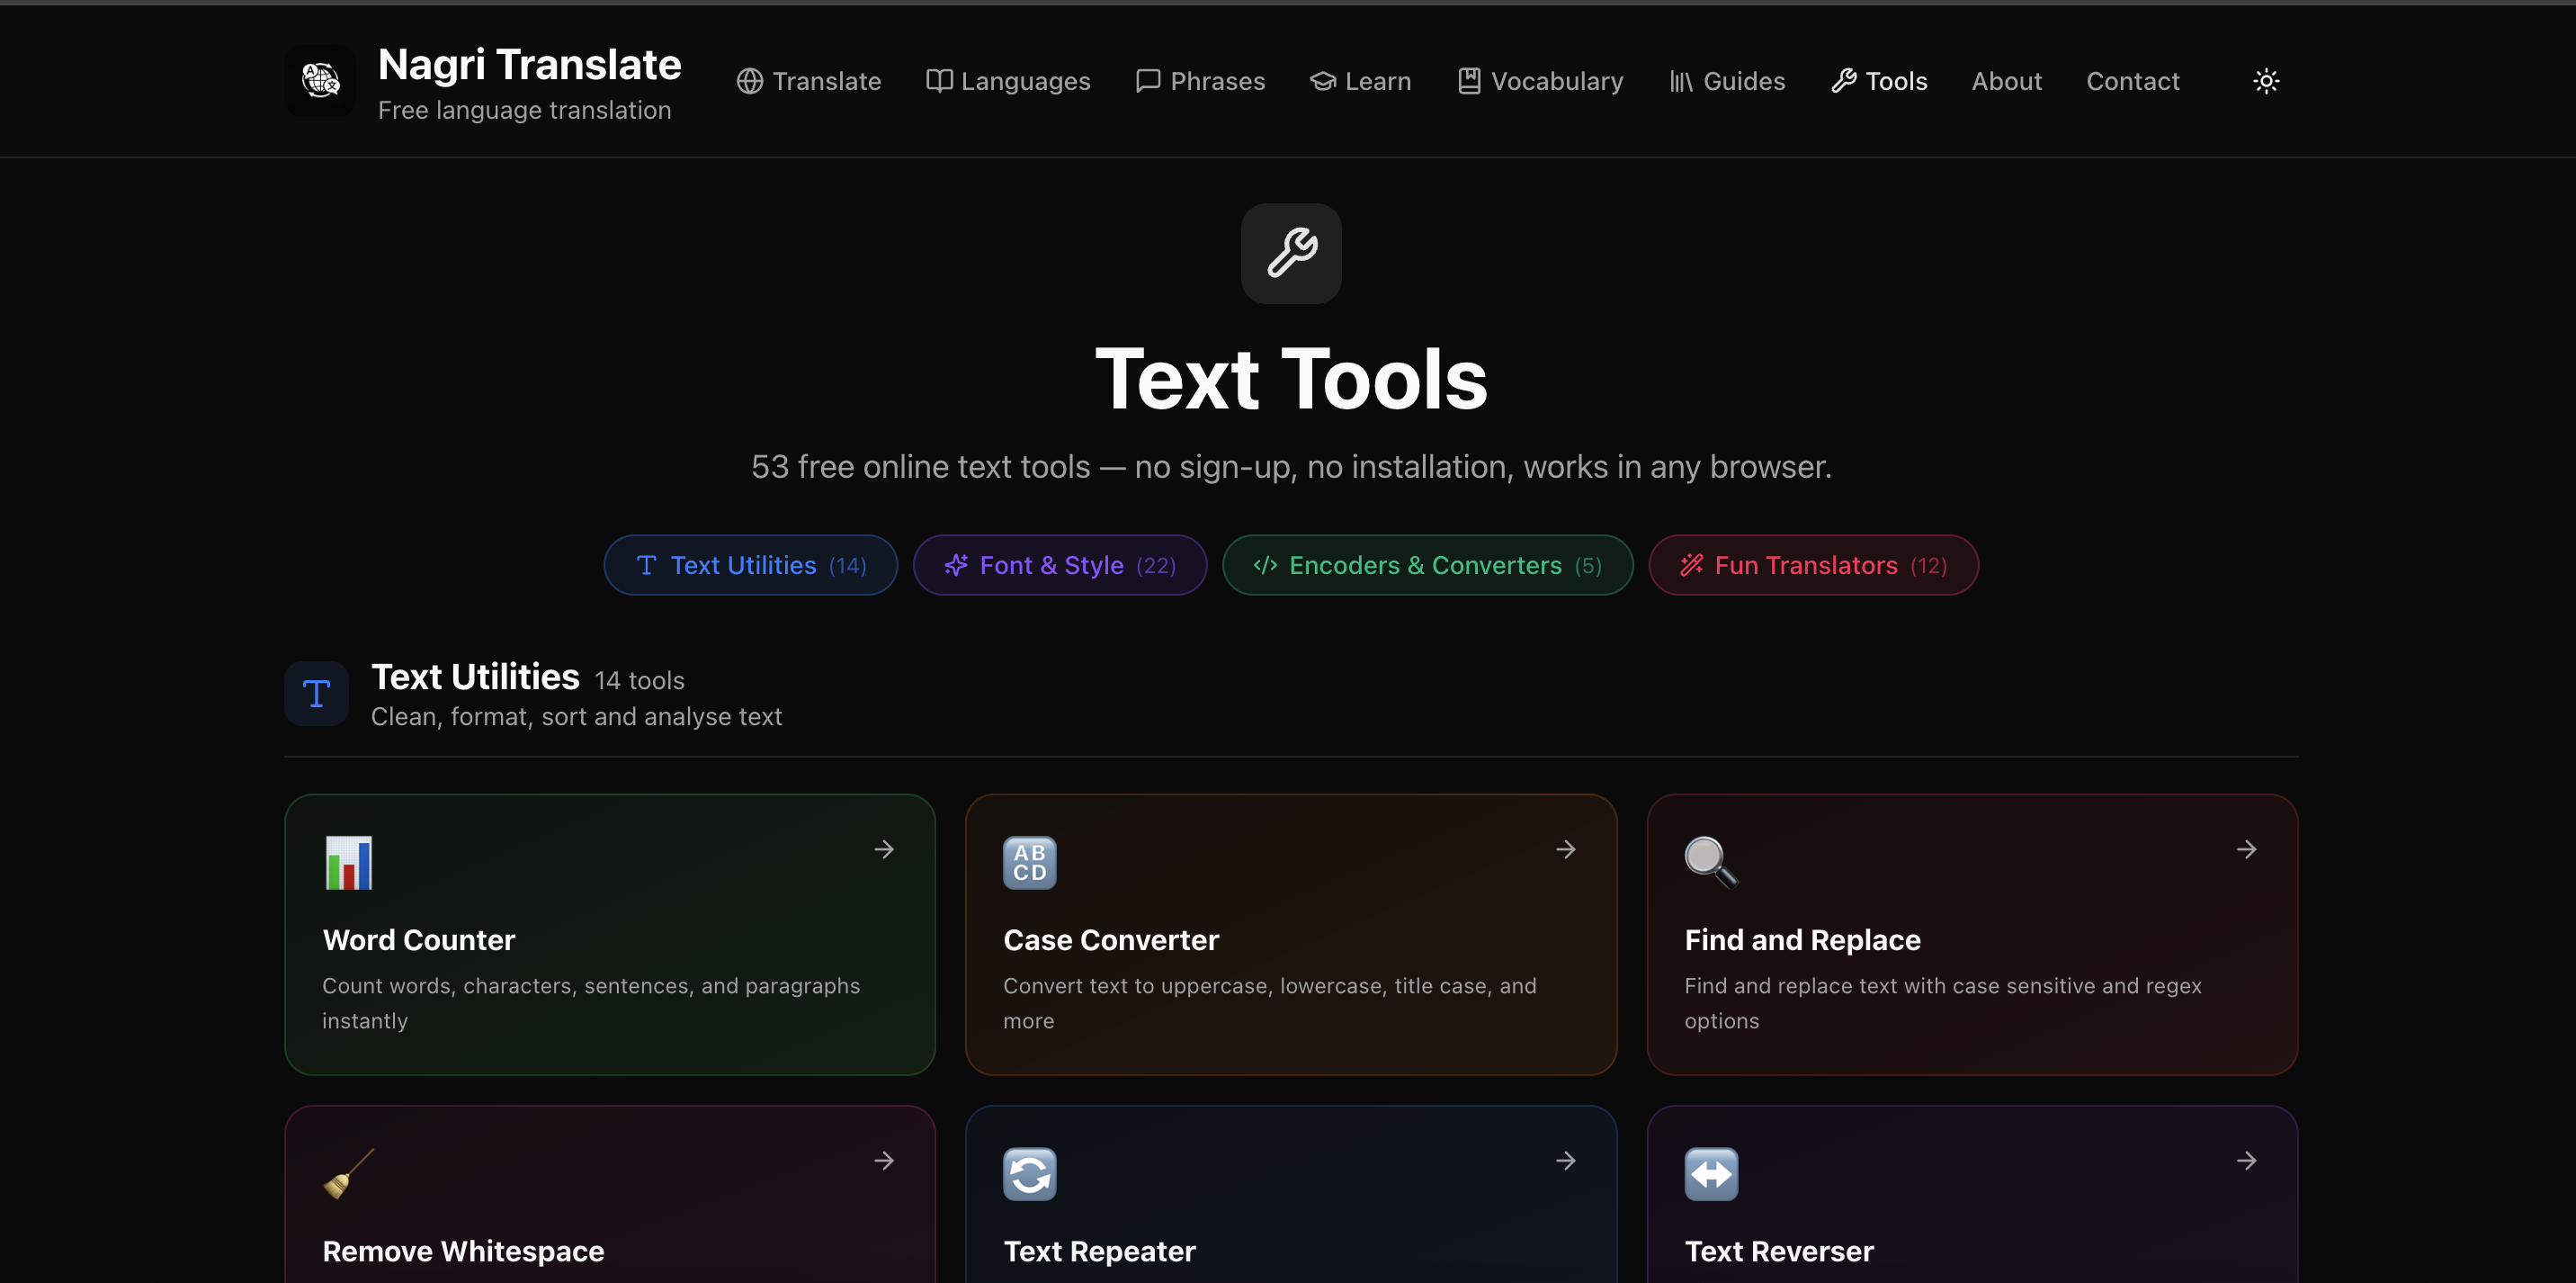Click the Nagri Translate globe logo icon
Viewport: 2576px width, 1283px height.
[320, 80]
